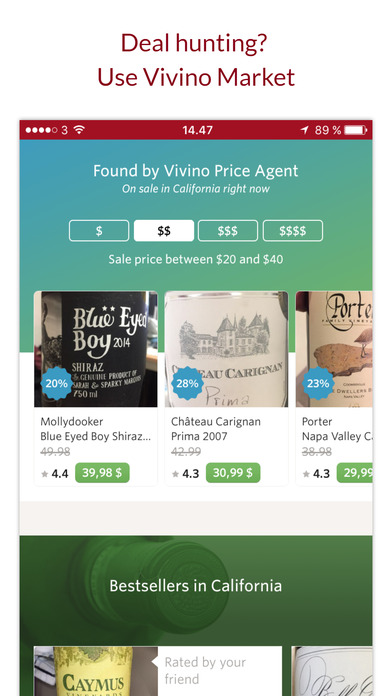Tap the location arrow icon in the status bar
This screenshot has height=696, width=392.
coord(305,130)
